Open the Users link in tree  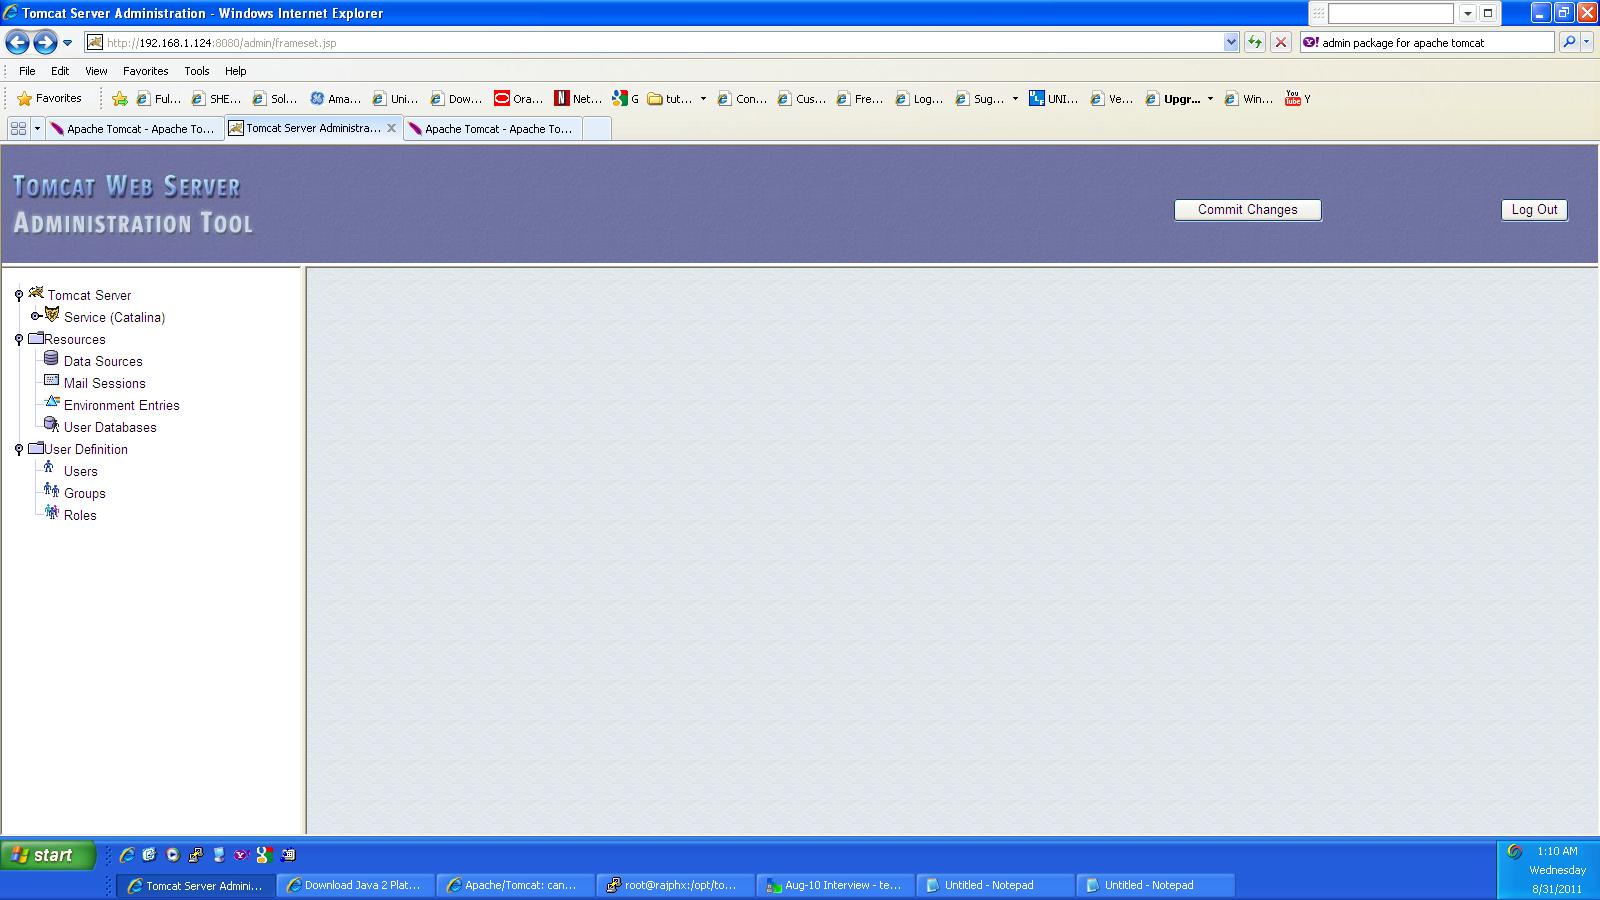(81, 471)
